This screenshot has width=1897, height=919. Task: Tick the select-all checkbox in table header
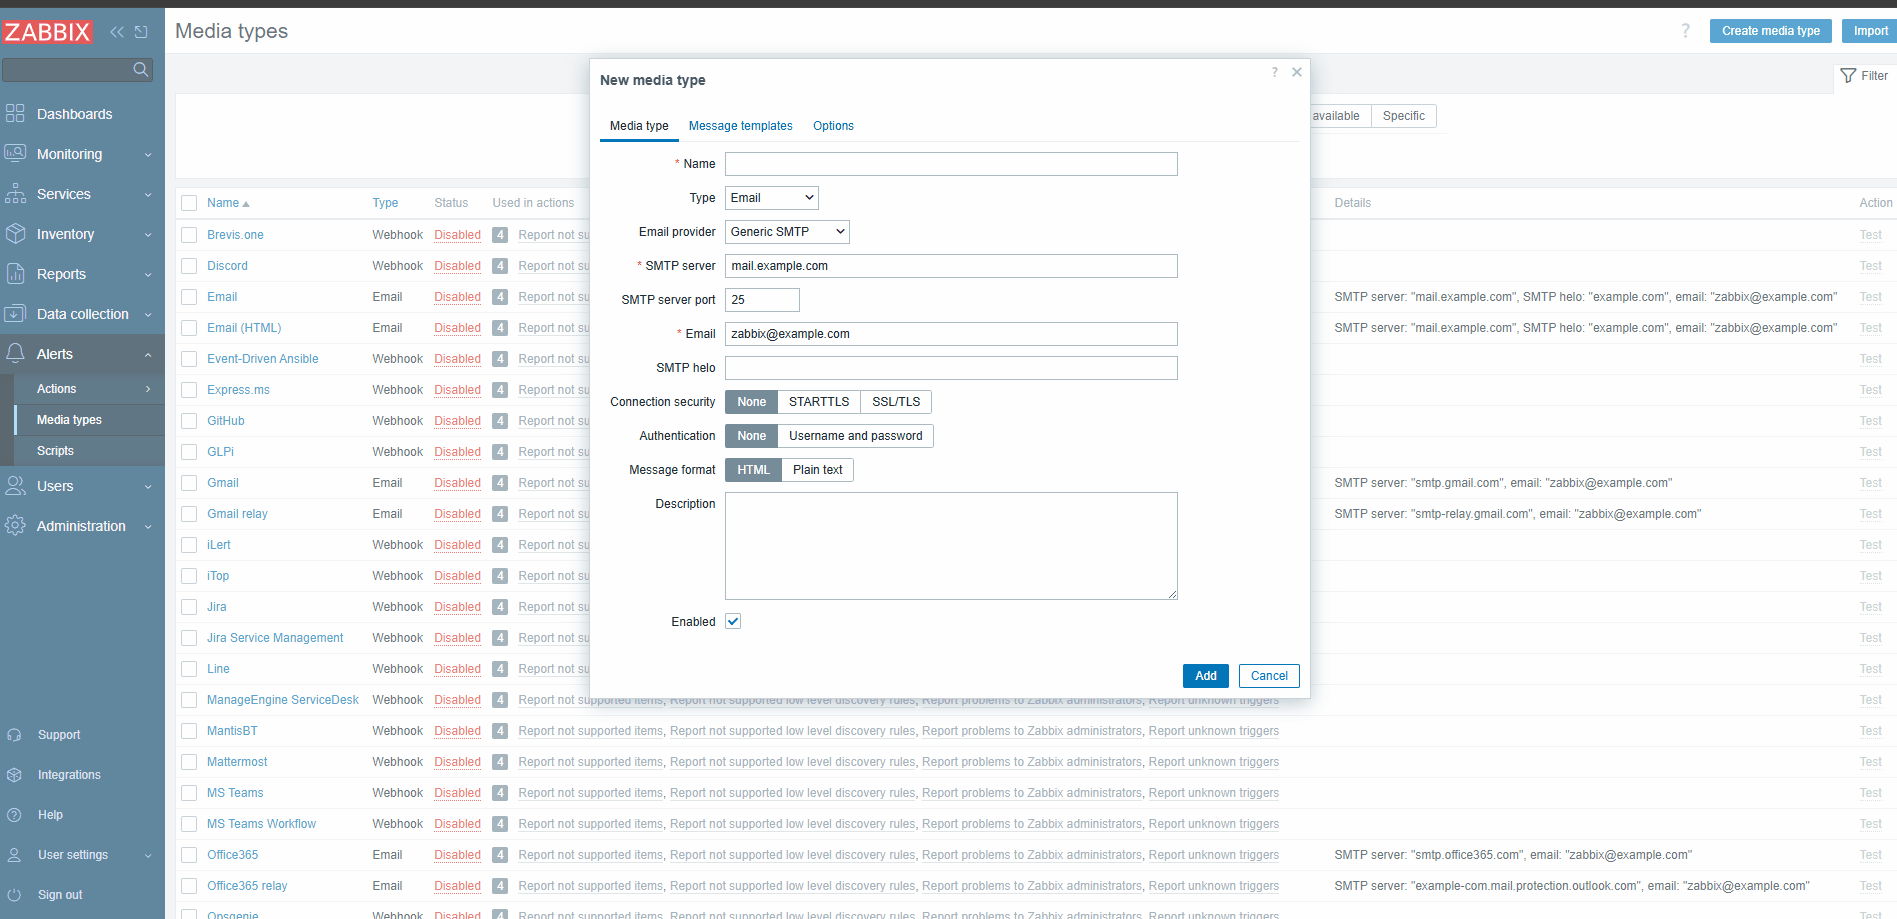tap(189, 203)
